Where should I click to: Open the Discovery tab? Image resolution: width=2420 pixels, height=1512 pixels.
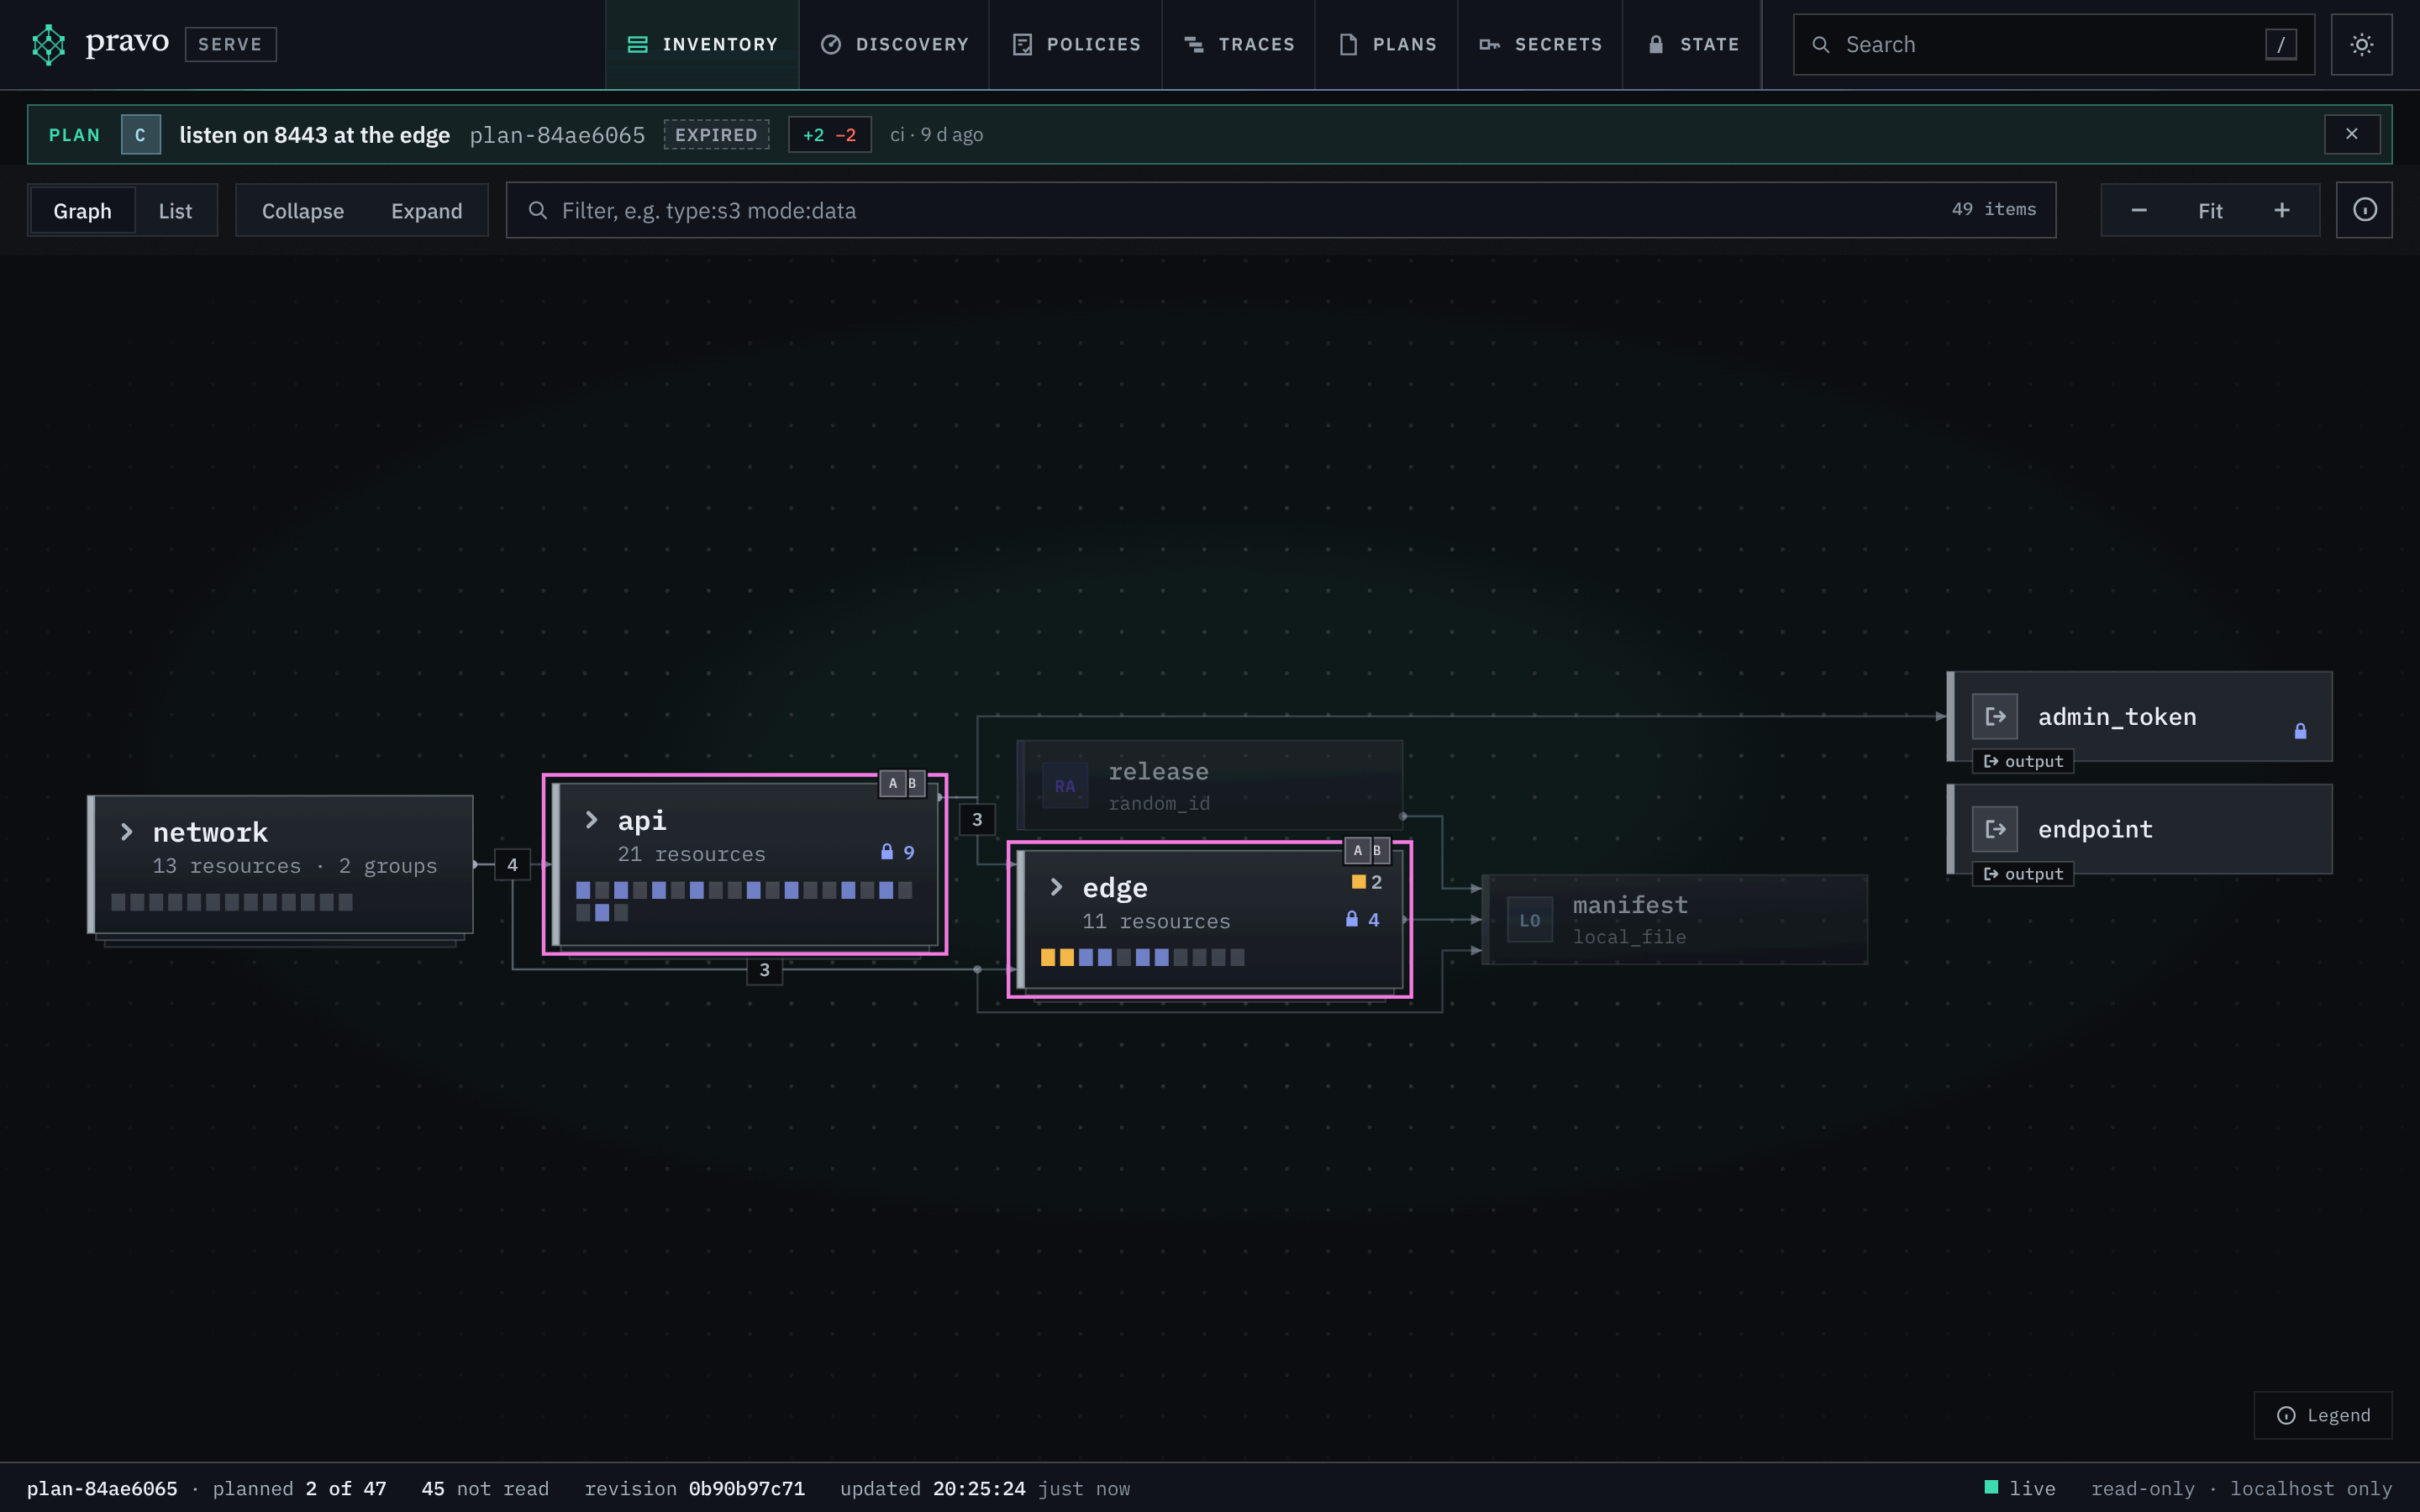point(894,44)
